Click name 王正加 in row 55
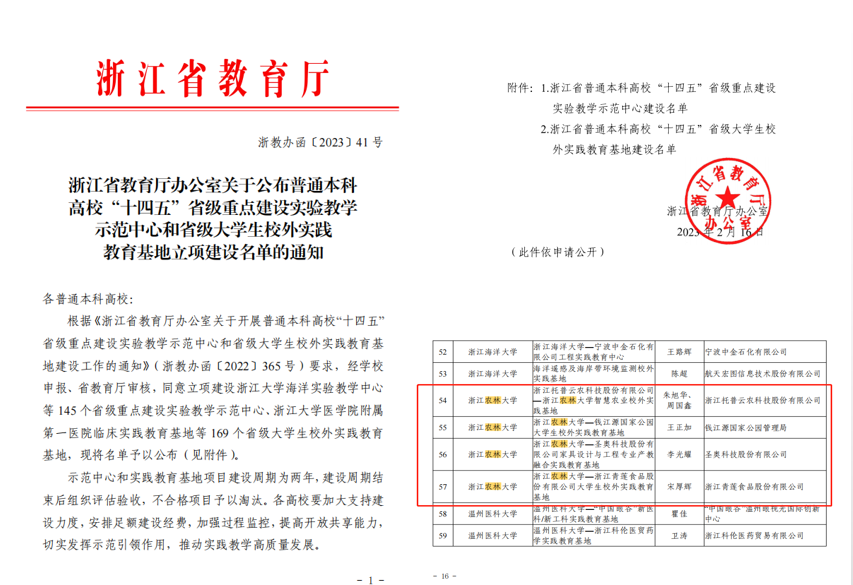853x585 pixels. [x=678, y=427]
